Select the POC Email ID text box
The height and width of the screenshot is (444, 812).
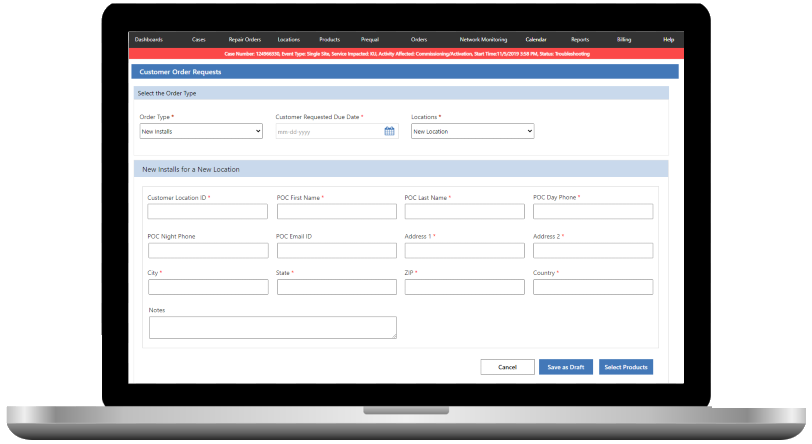click(x=336, y=250)
